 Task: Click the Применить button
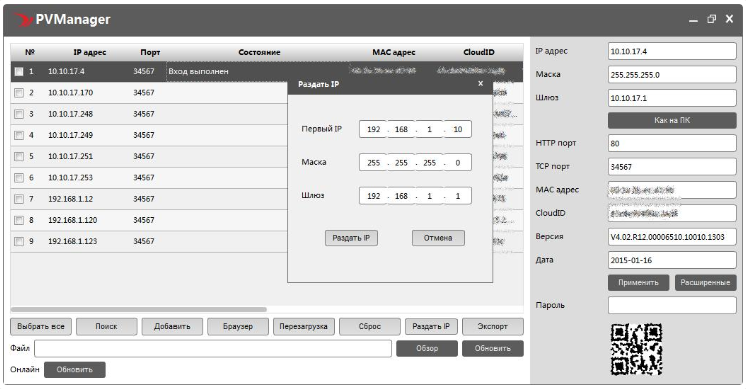click(x=638, y=282)
